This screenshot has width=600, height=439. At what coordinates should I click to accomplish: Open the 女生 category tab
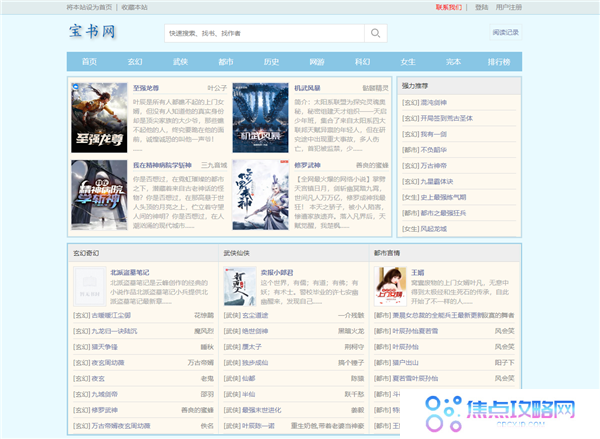point(407,62)
